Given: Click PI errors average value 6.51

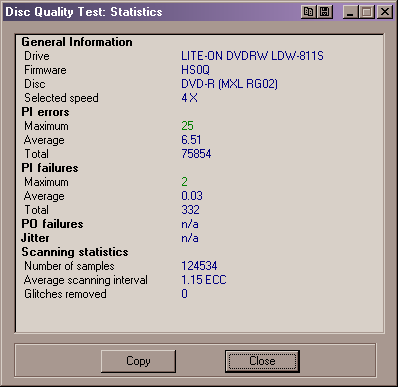Looking at the screenshot, I should tap(191, 140).
